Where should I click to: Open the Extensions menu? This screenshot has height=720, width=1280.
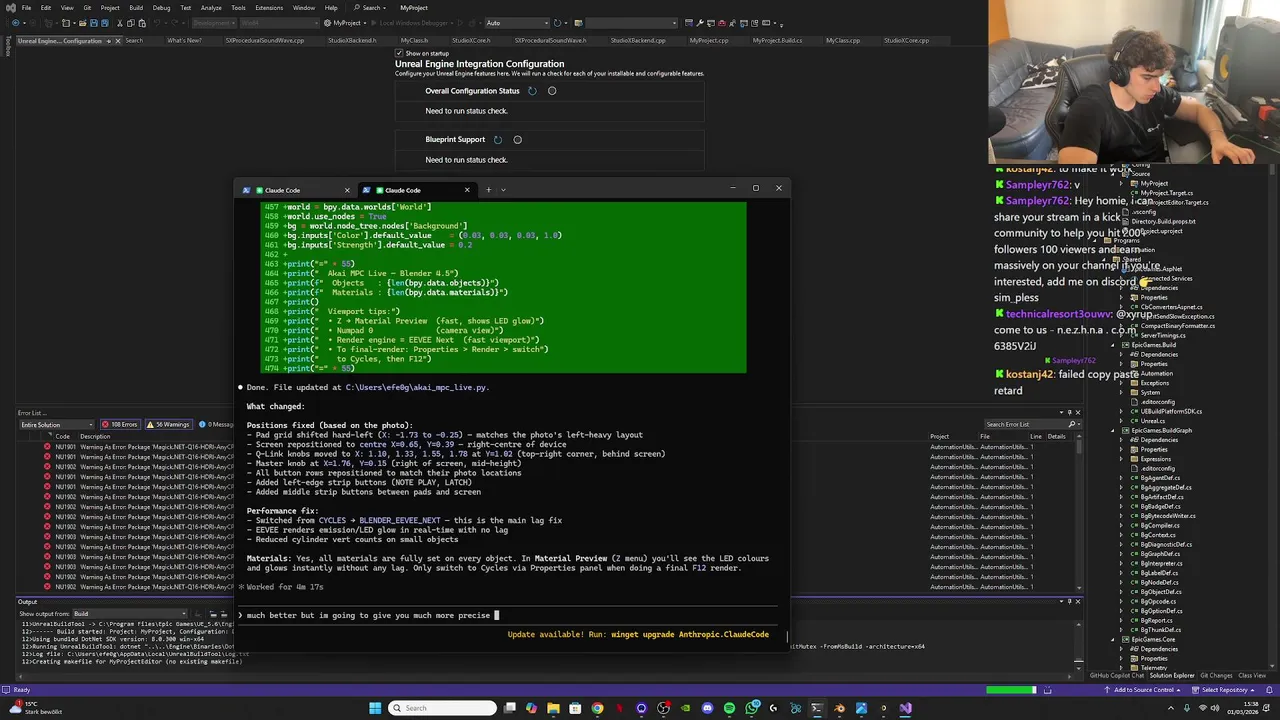(x=269, y=8)
